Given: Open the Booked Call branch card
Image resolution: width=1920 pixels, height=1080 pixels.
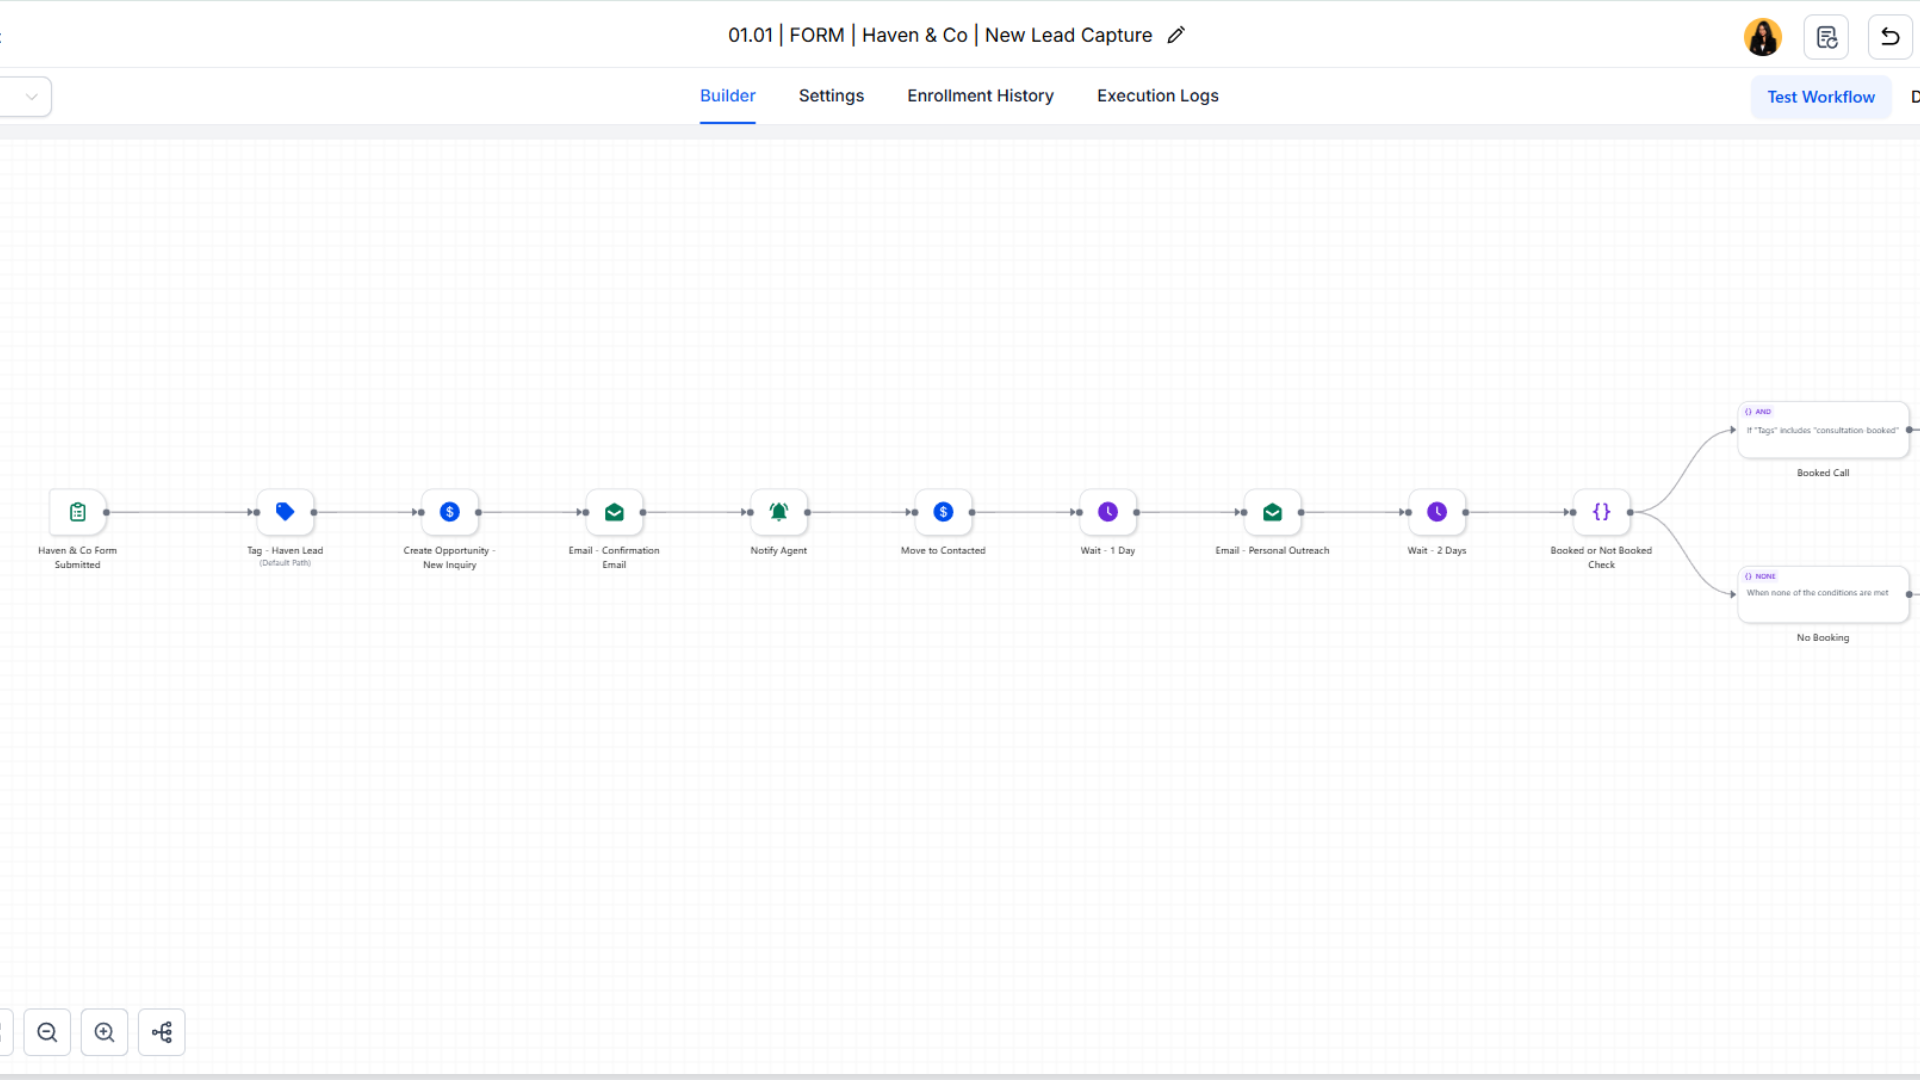Looking at the screenshot, I should pos(1823,430).
